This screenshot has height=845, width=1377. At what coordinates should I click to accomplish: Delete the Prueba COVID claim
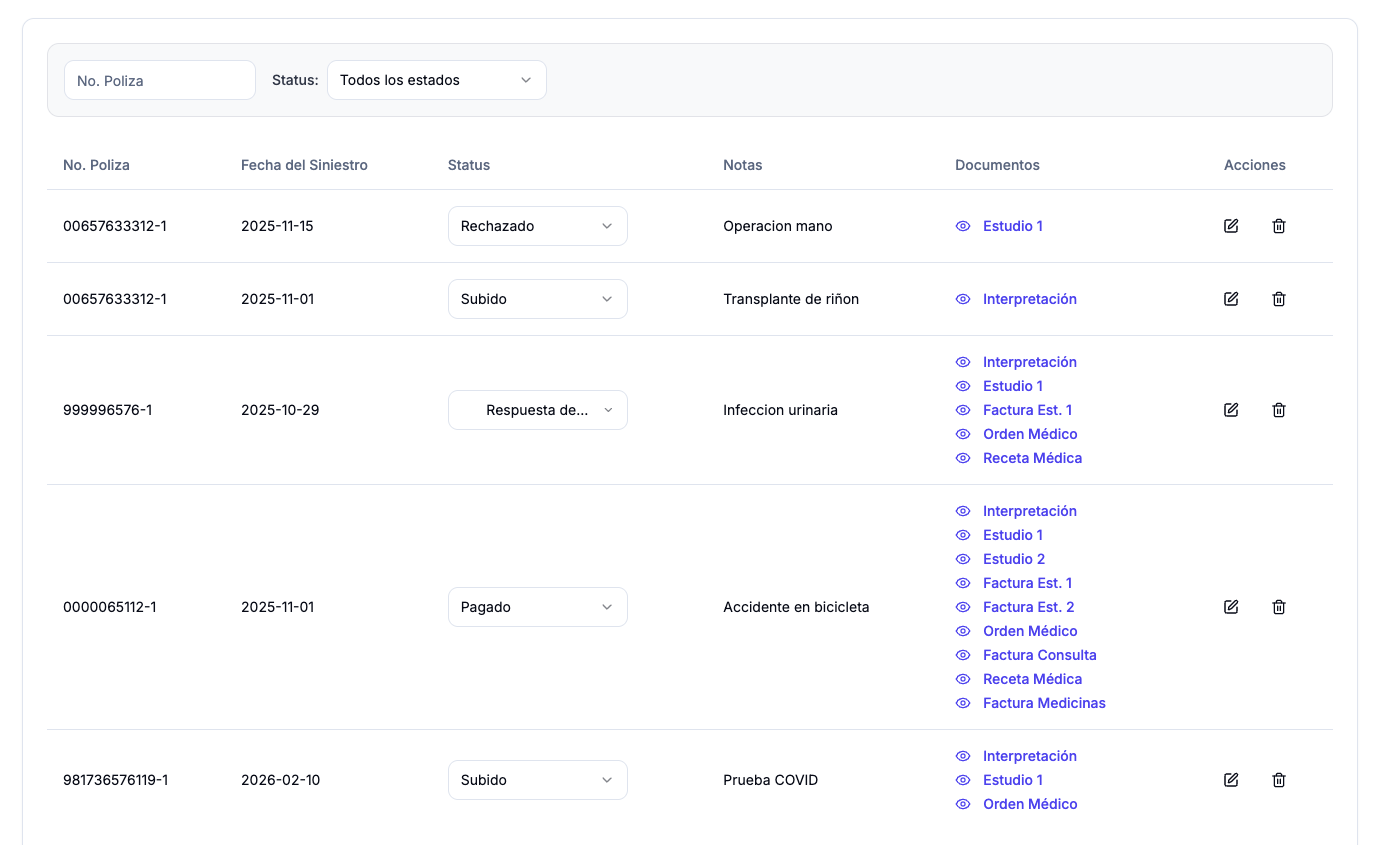[1278, 780]
